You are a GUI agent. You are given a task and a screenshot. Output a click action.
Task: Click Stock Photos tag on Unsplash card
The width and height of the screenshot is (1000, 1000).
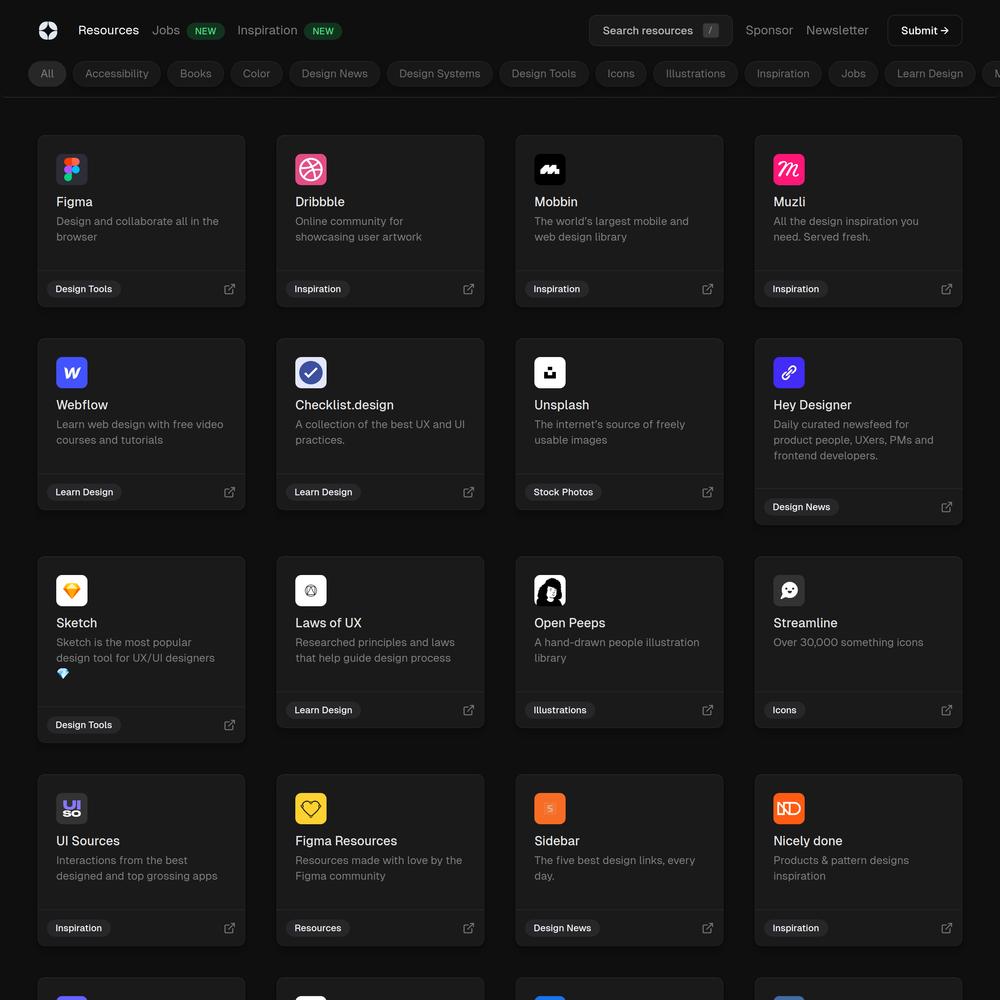pyautogui.click(x=563, y=492)
